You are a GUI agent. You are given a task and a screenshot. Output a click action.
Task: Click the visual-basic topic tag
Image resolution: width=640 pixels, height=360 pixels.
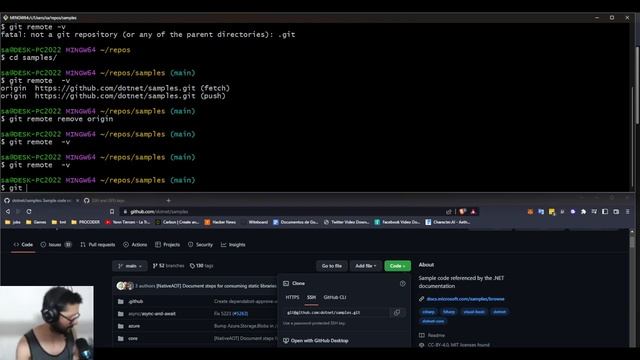474,312
